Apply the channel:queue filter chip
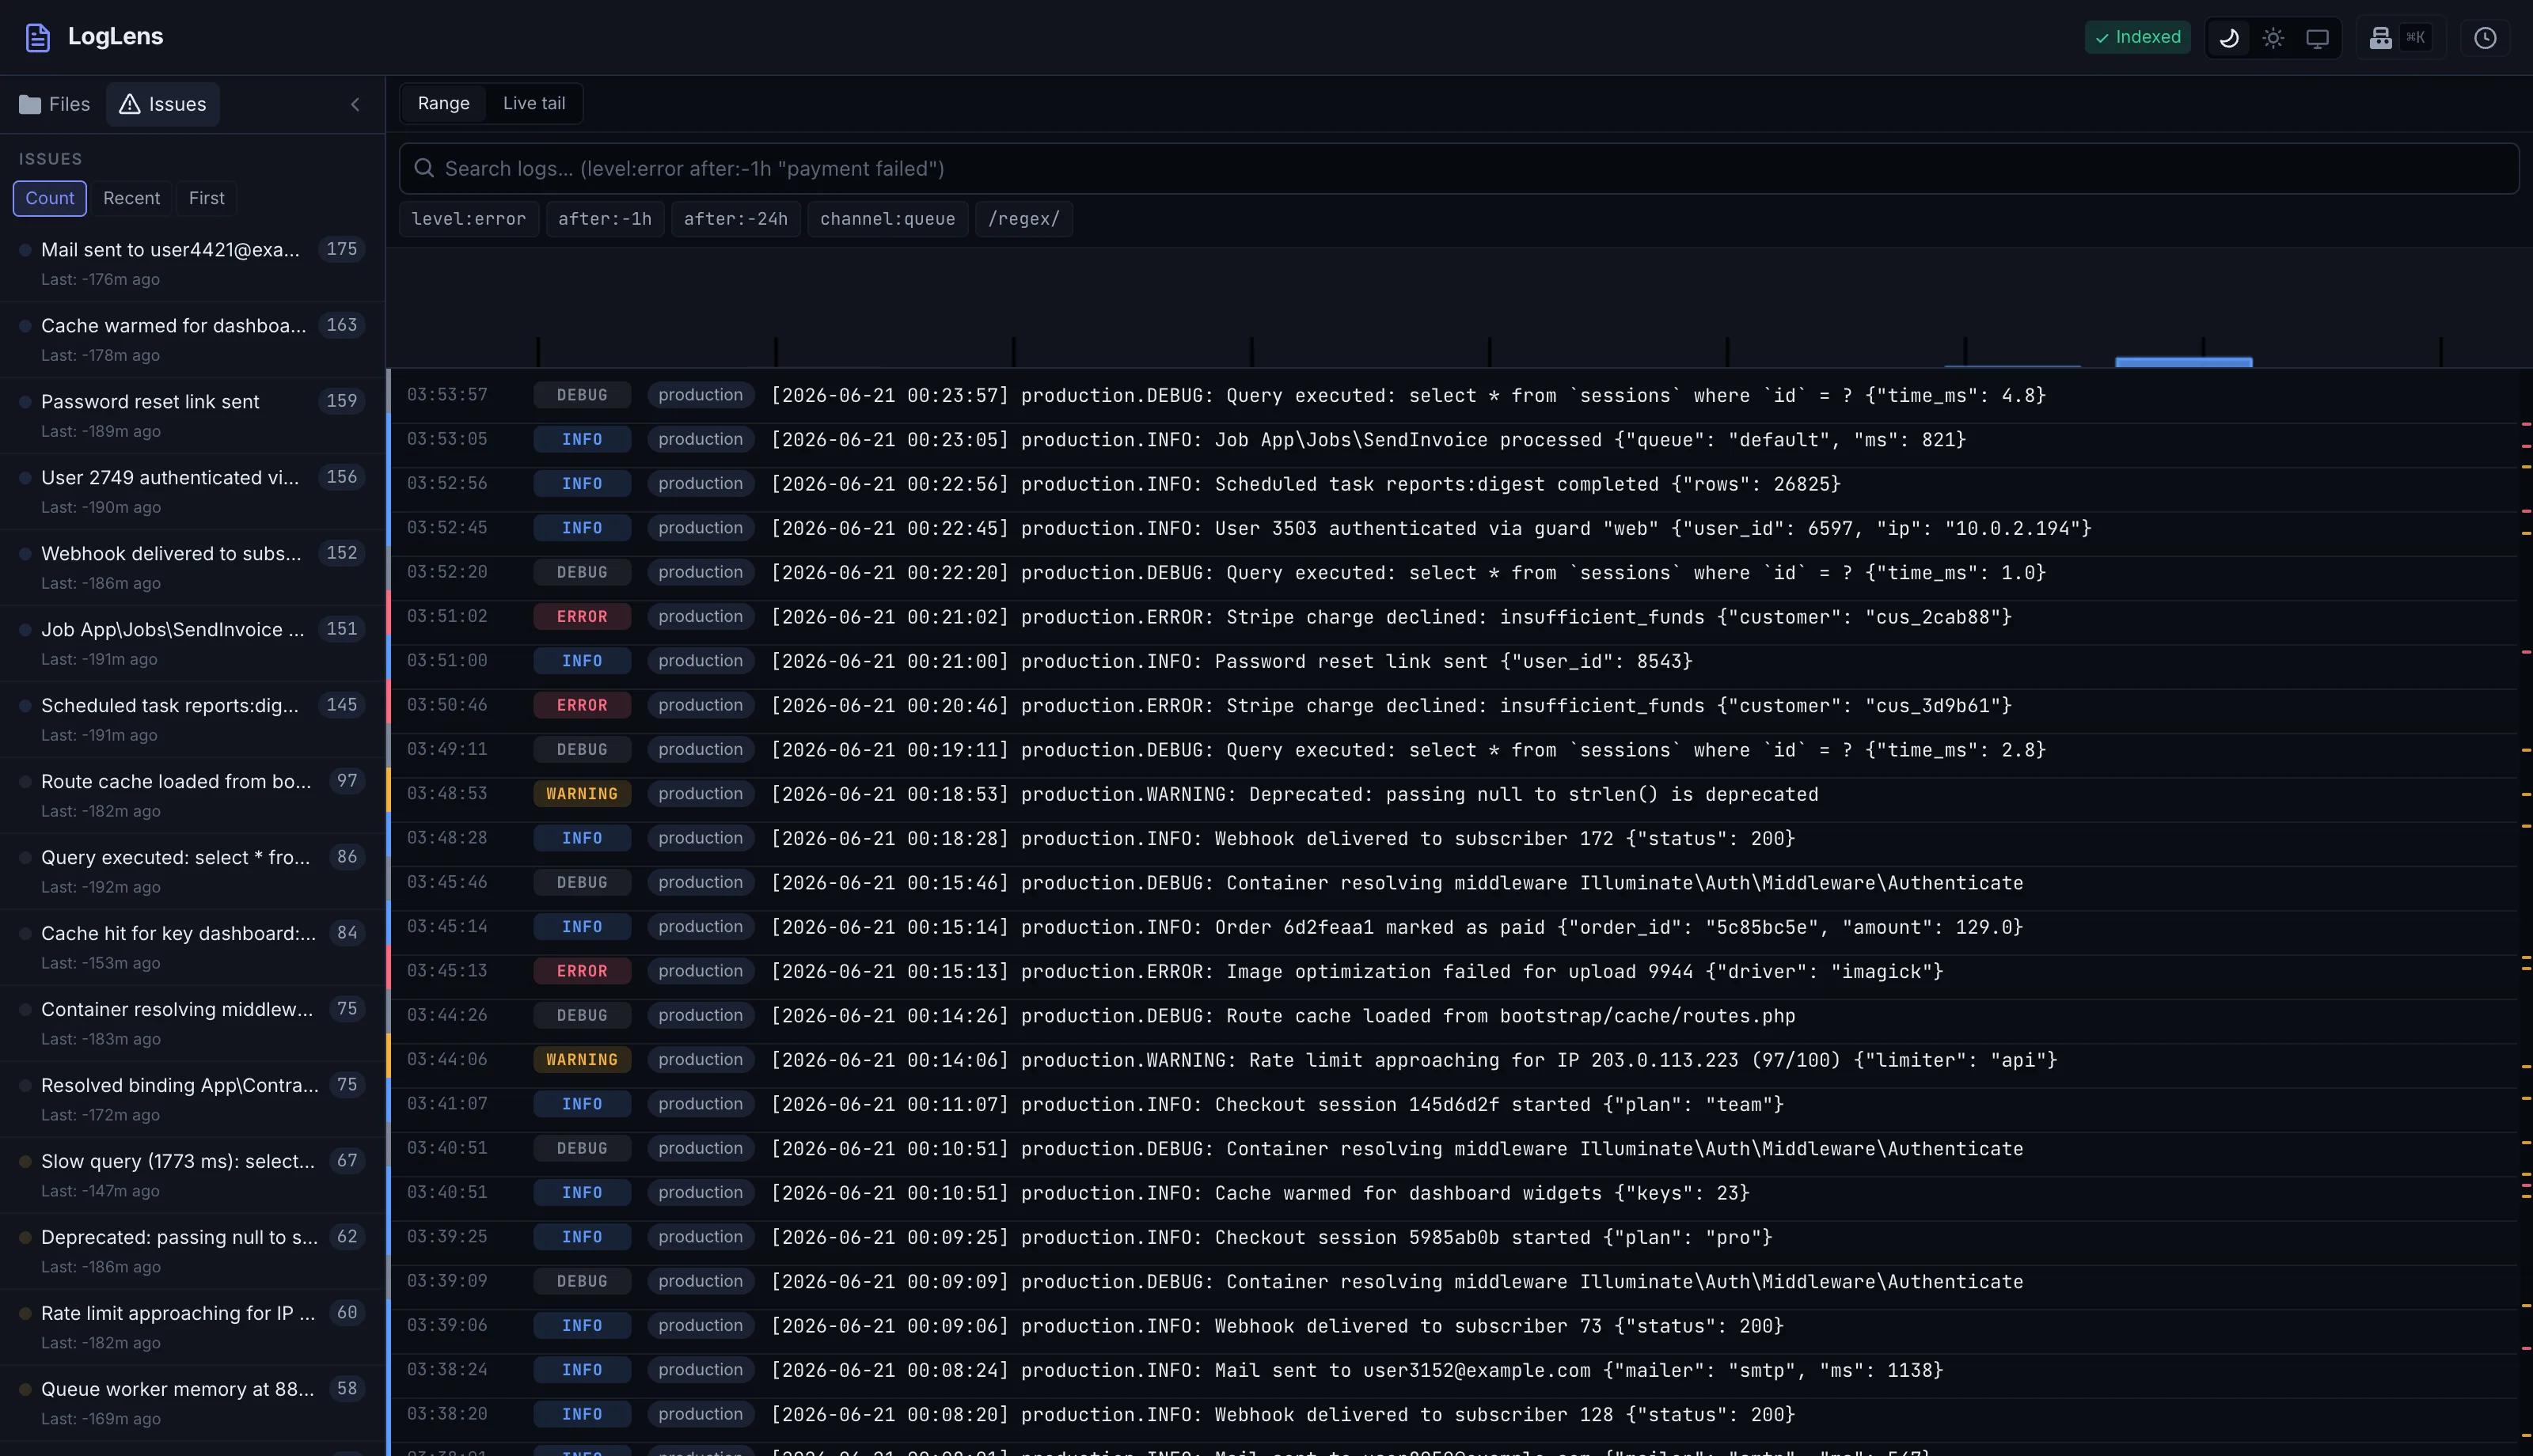 pos(887,219)
